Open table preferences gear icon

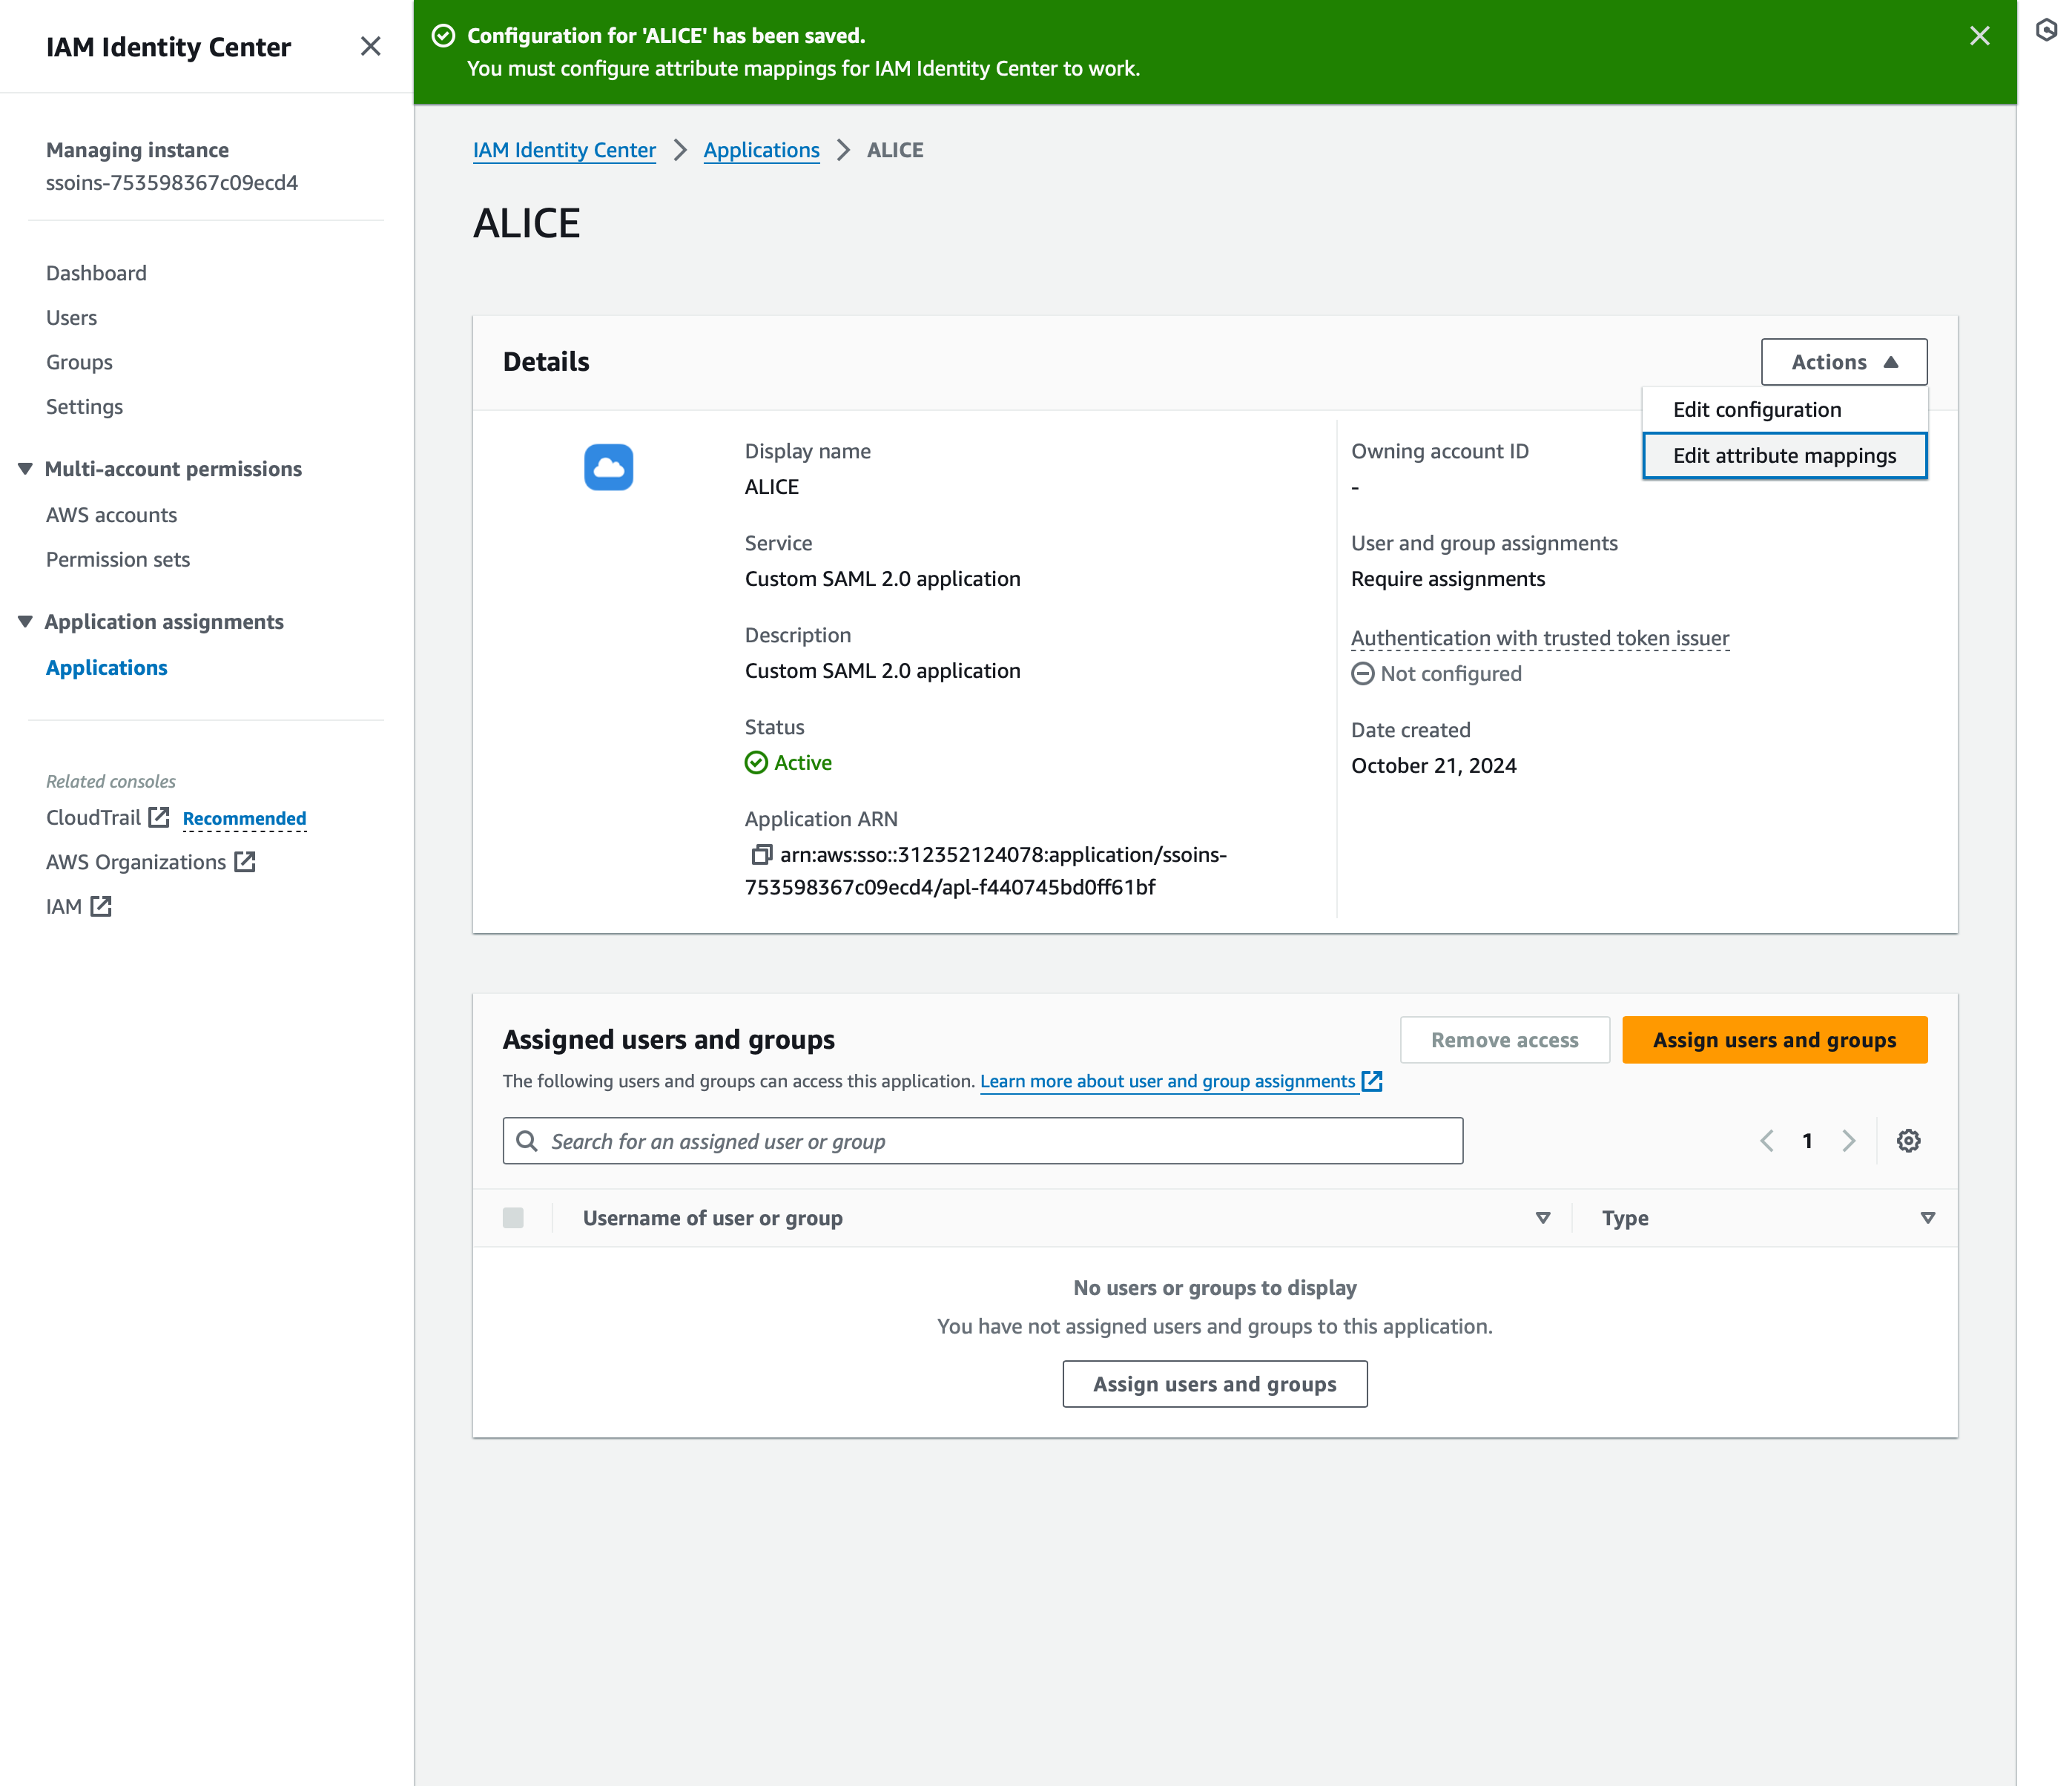pyautogui.click(x=1908, y=1141)
